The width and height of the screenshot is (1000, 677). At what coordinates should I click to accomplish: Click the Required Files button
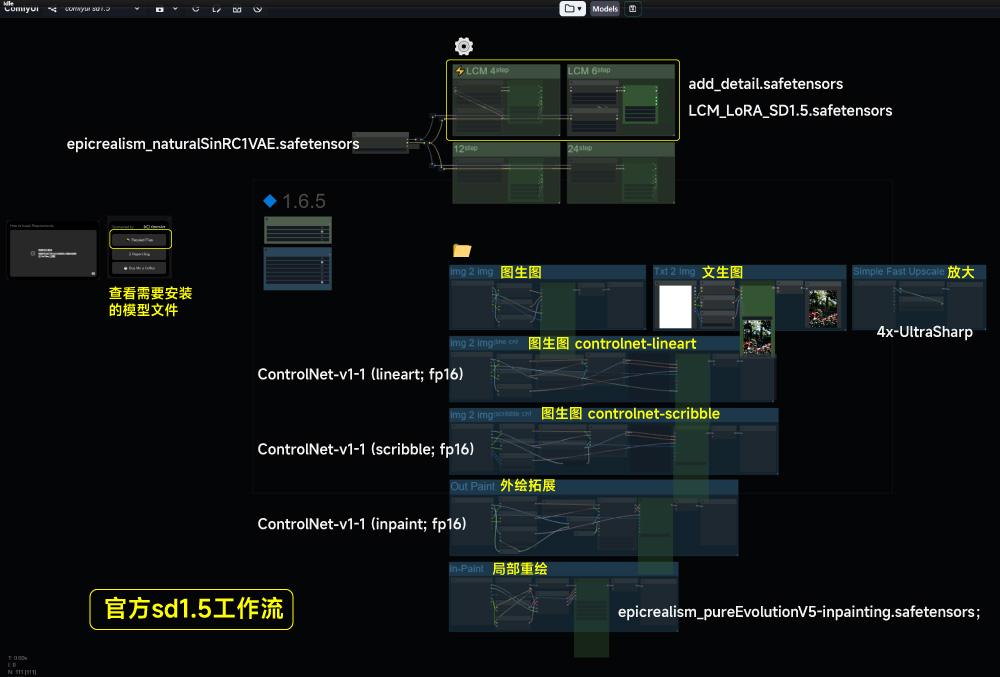point(140,240)
